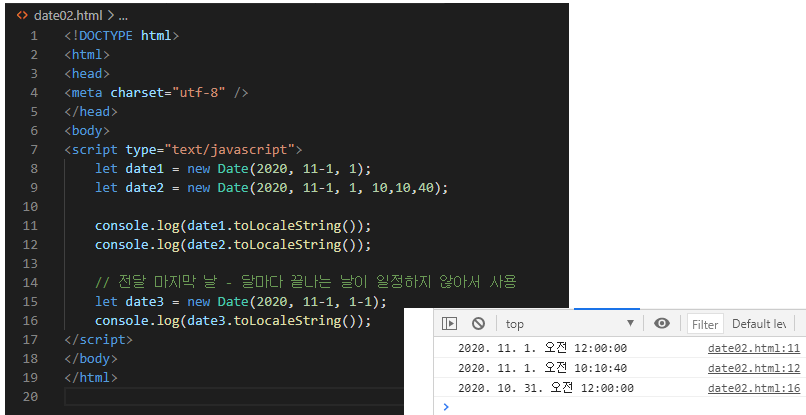Screen dimensions: 806x415
Task: Click the console prompt arrow
Action: tap(446, 407)
